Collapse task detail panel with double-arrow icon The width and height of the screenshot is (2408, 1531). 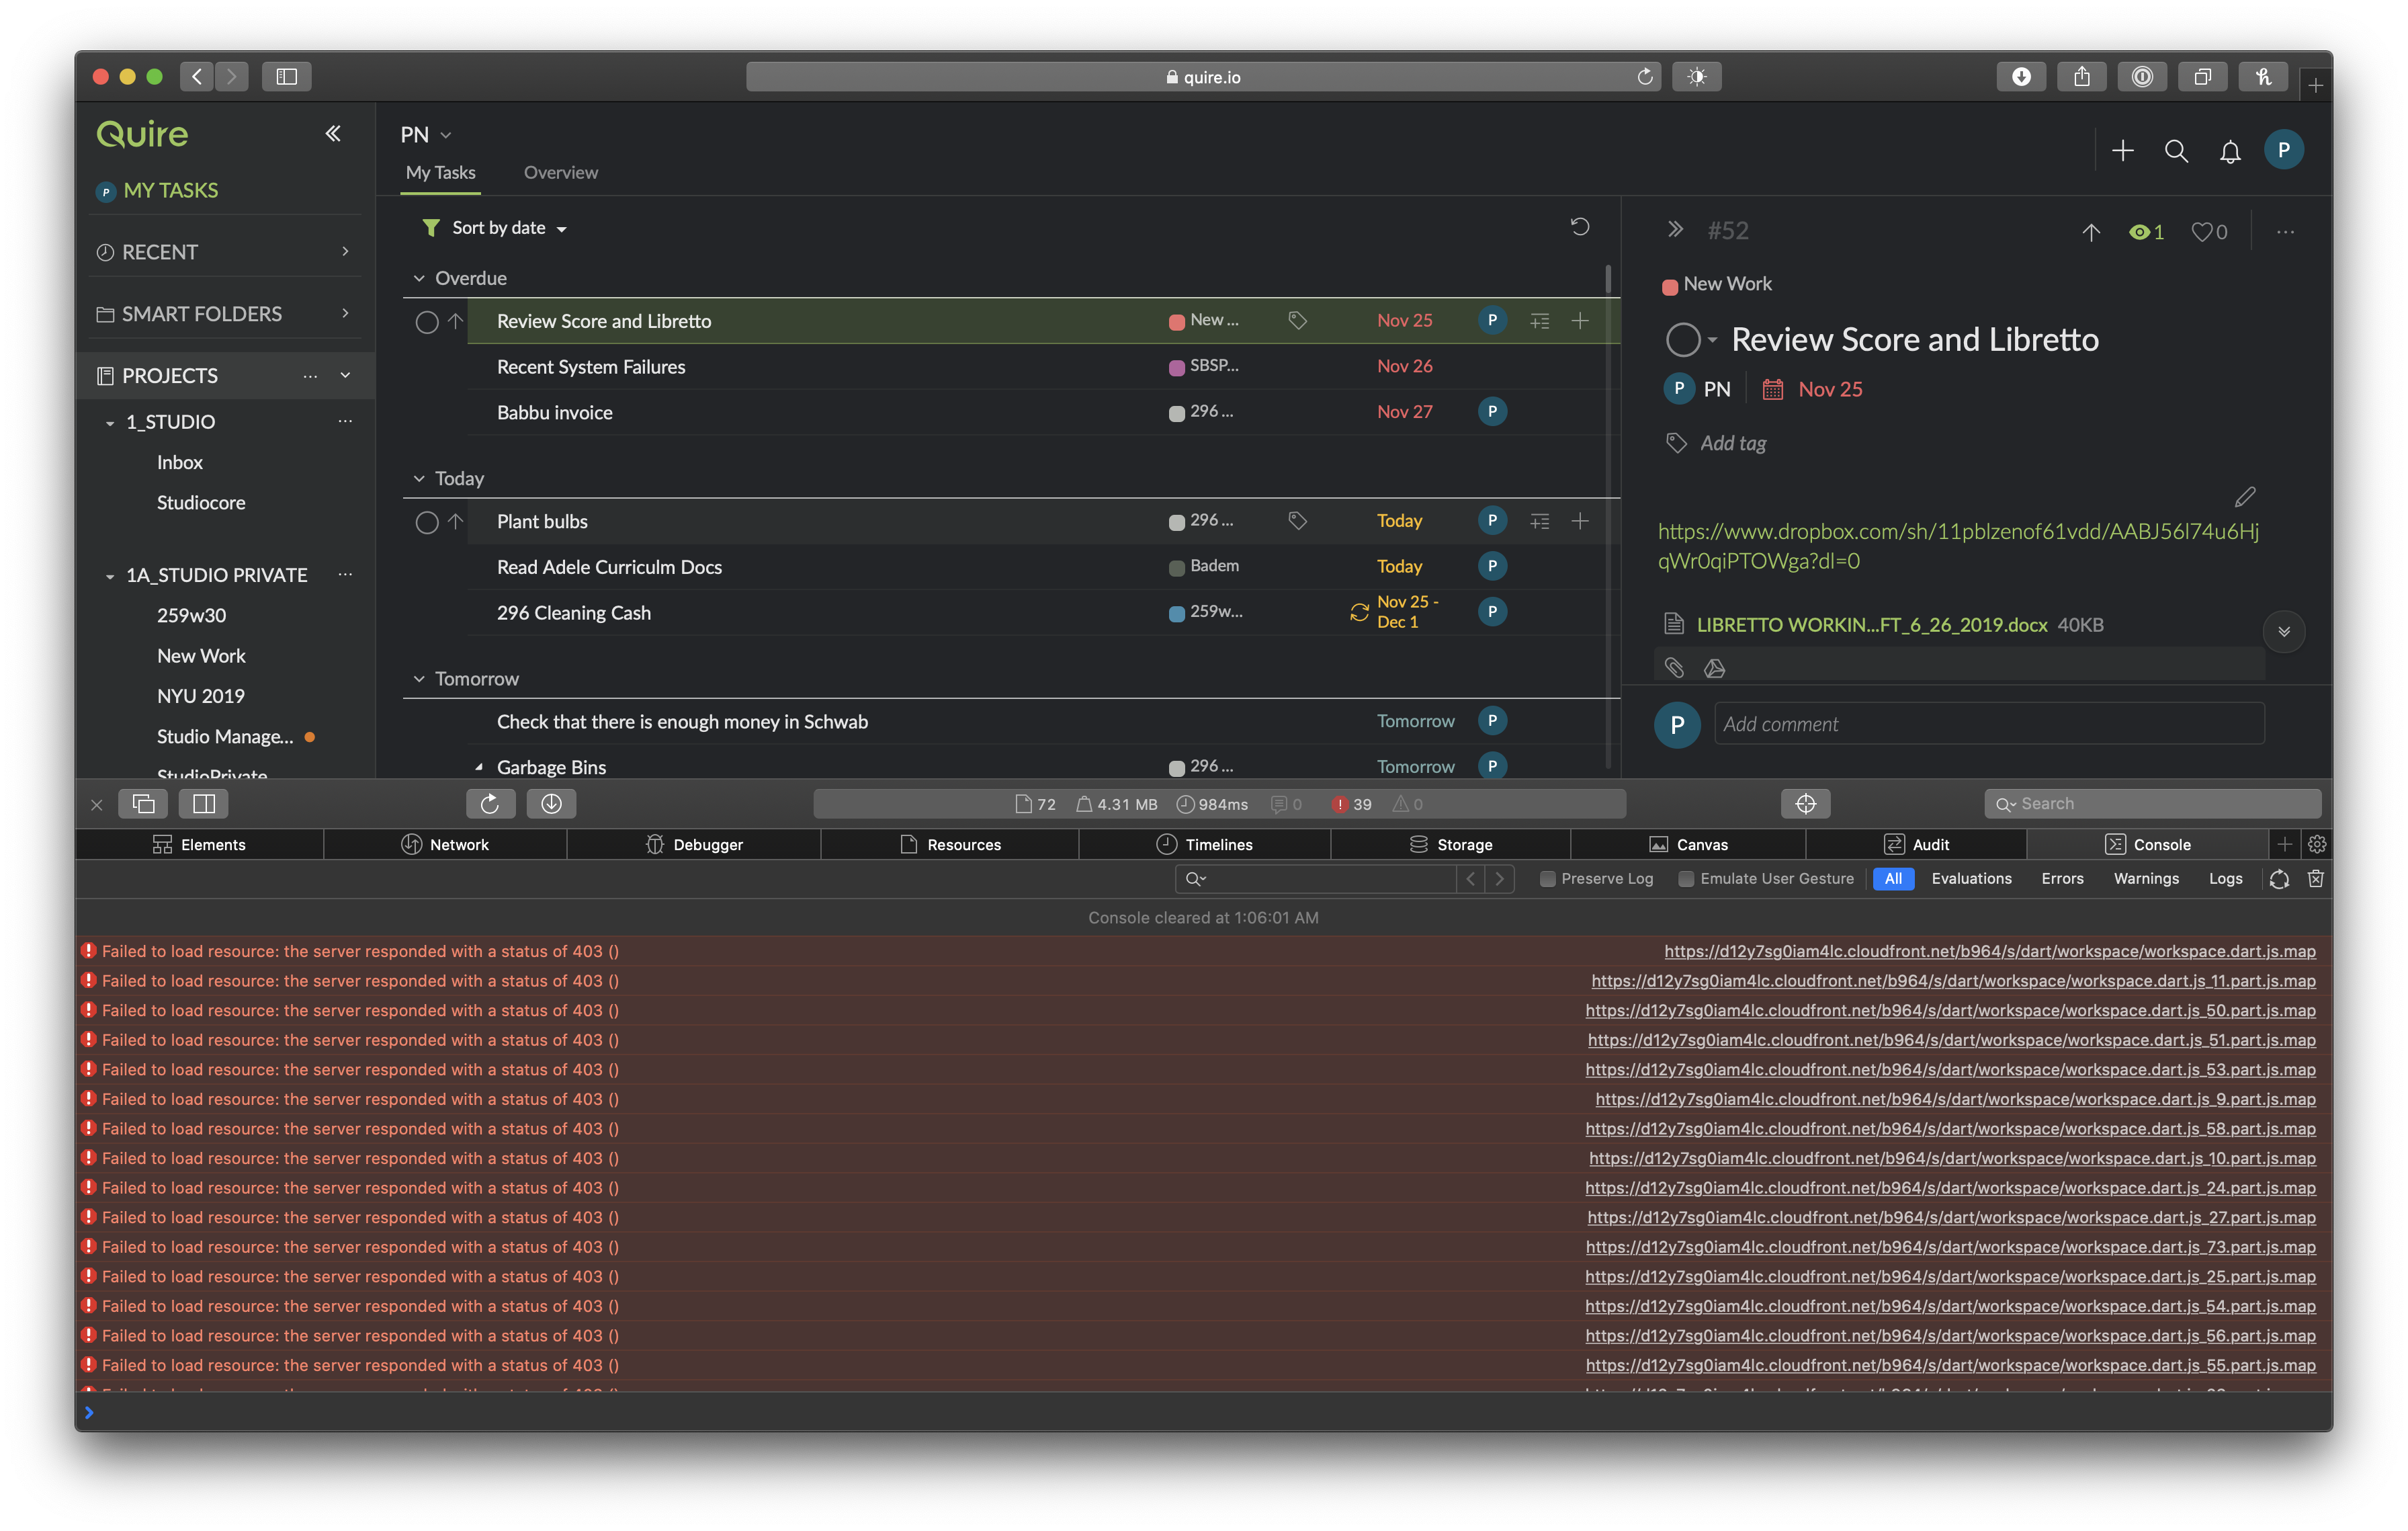[x=1675, y=229]
